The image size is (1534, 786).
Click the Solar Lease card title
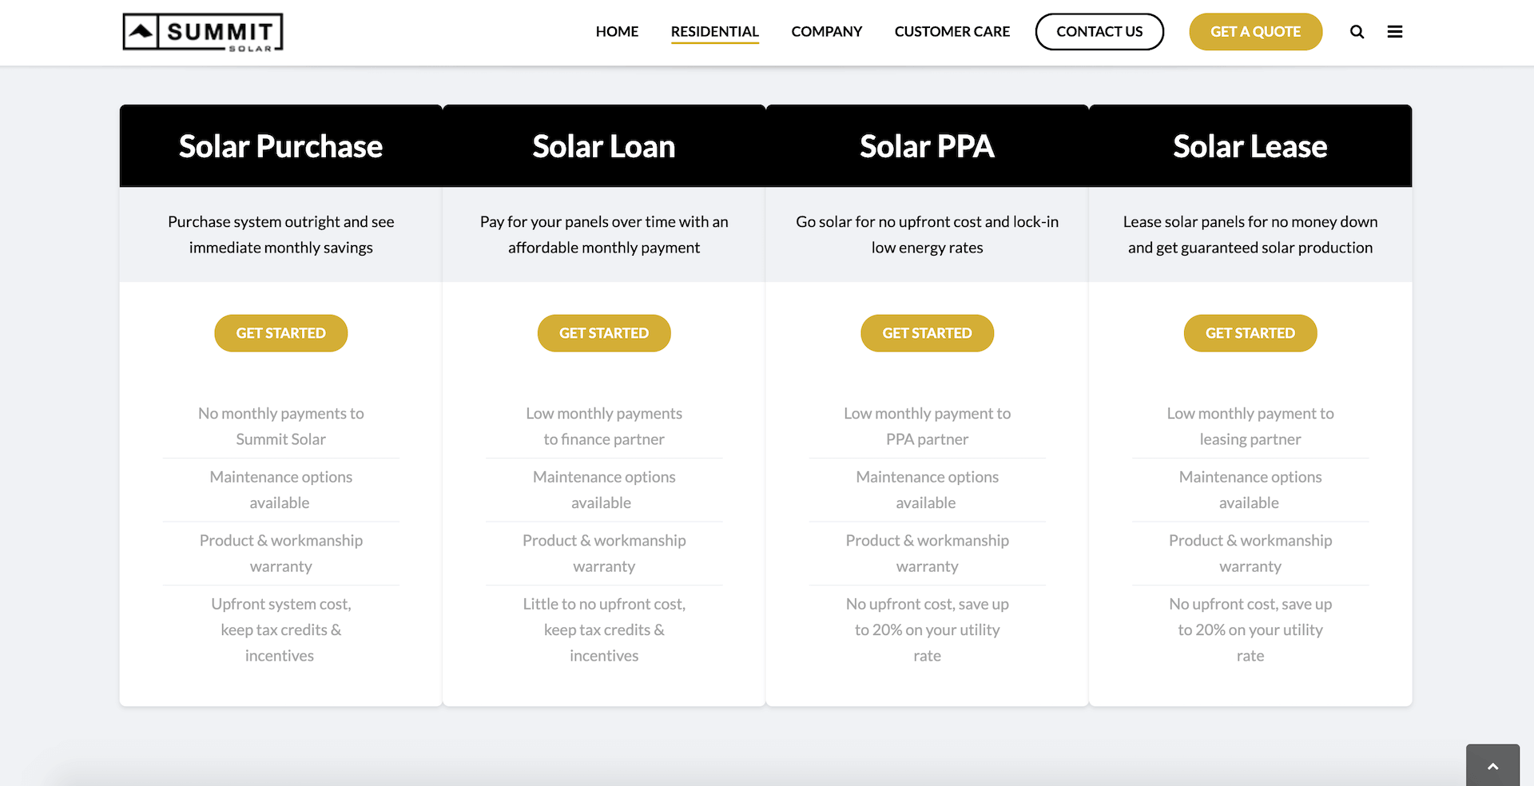click(1250, 146)
